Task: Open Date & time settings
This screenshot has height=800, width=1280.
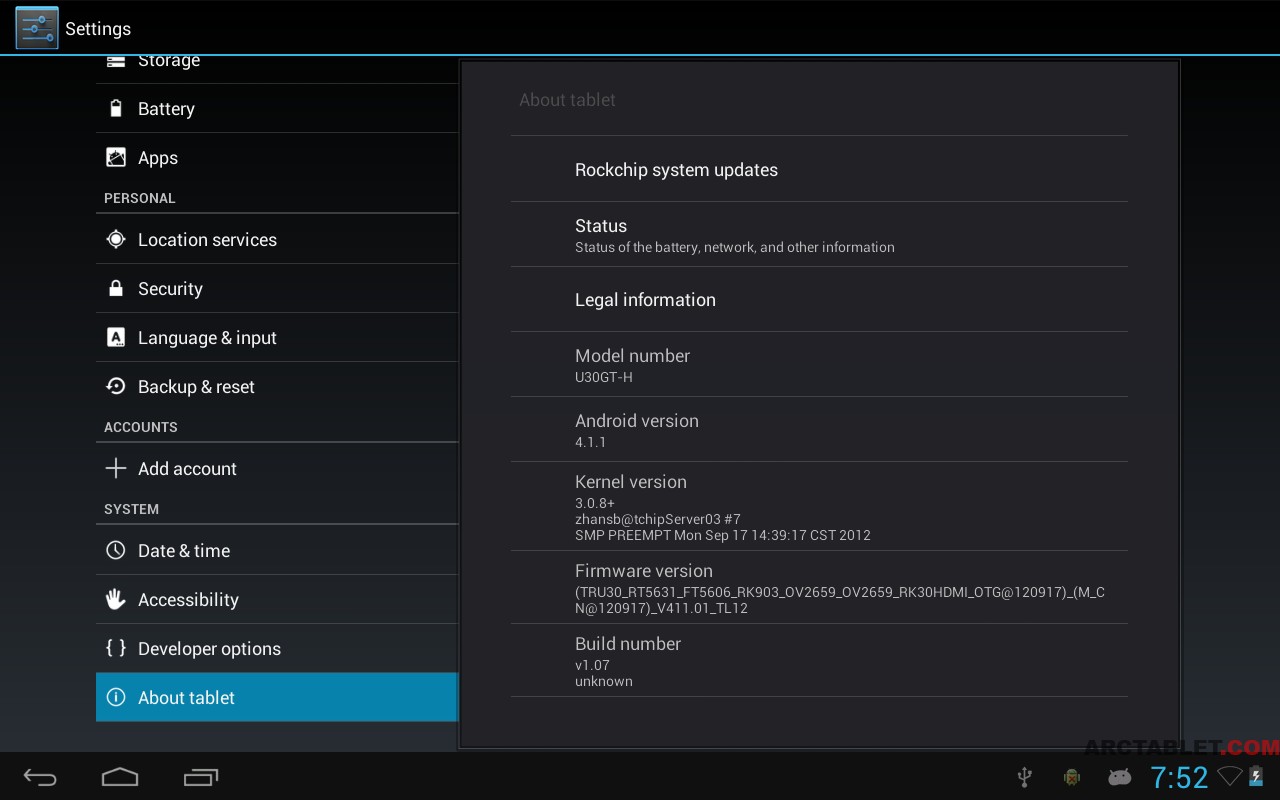Action: point(277,550)
